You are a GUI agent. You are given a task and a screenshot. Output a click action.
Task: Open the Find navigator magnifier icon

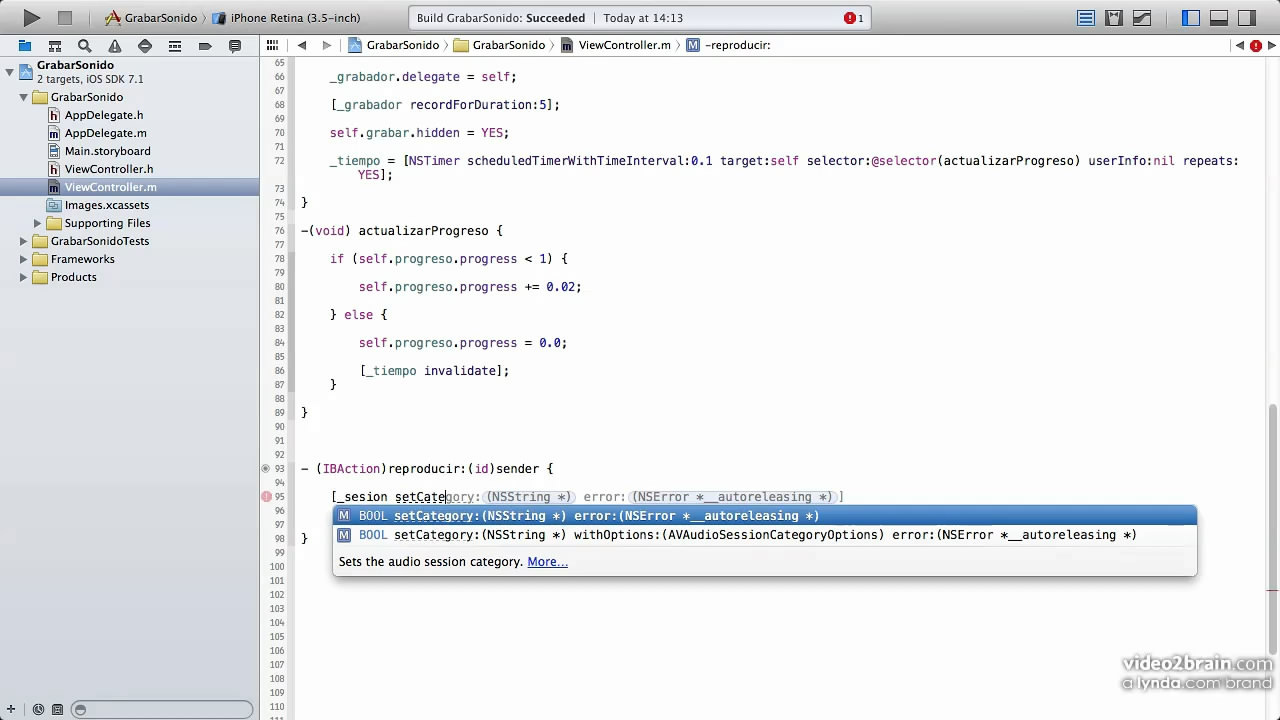pyautogui.click(x=85, y=46)
